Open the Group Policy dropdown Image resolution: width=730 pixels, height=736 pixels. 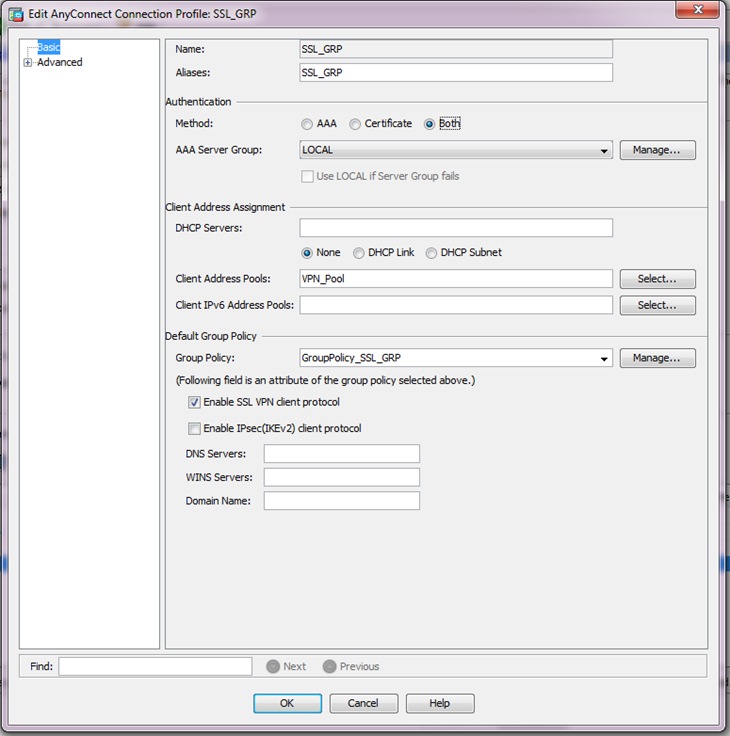click(x=604, y=359)
